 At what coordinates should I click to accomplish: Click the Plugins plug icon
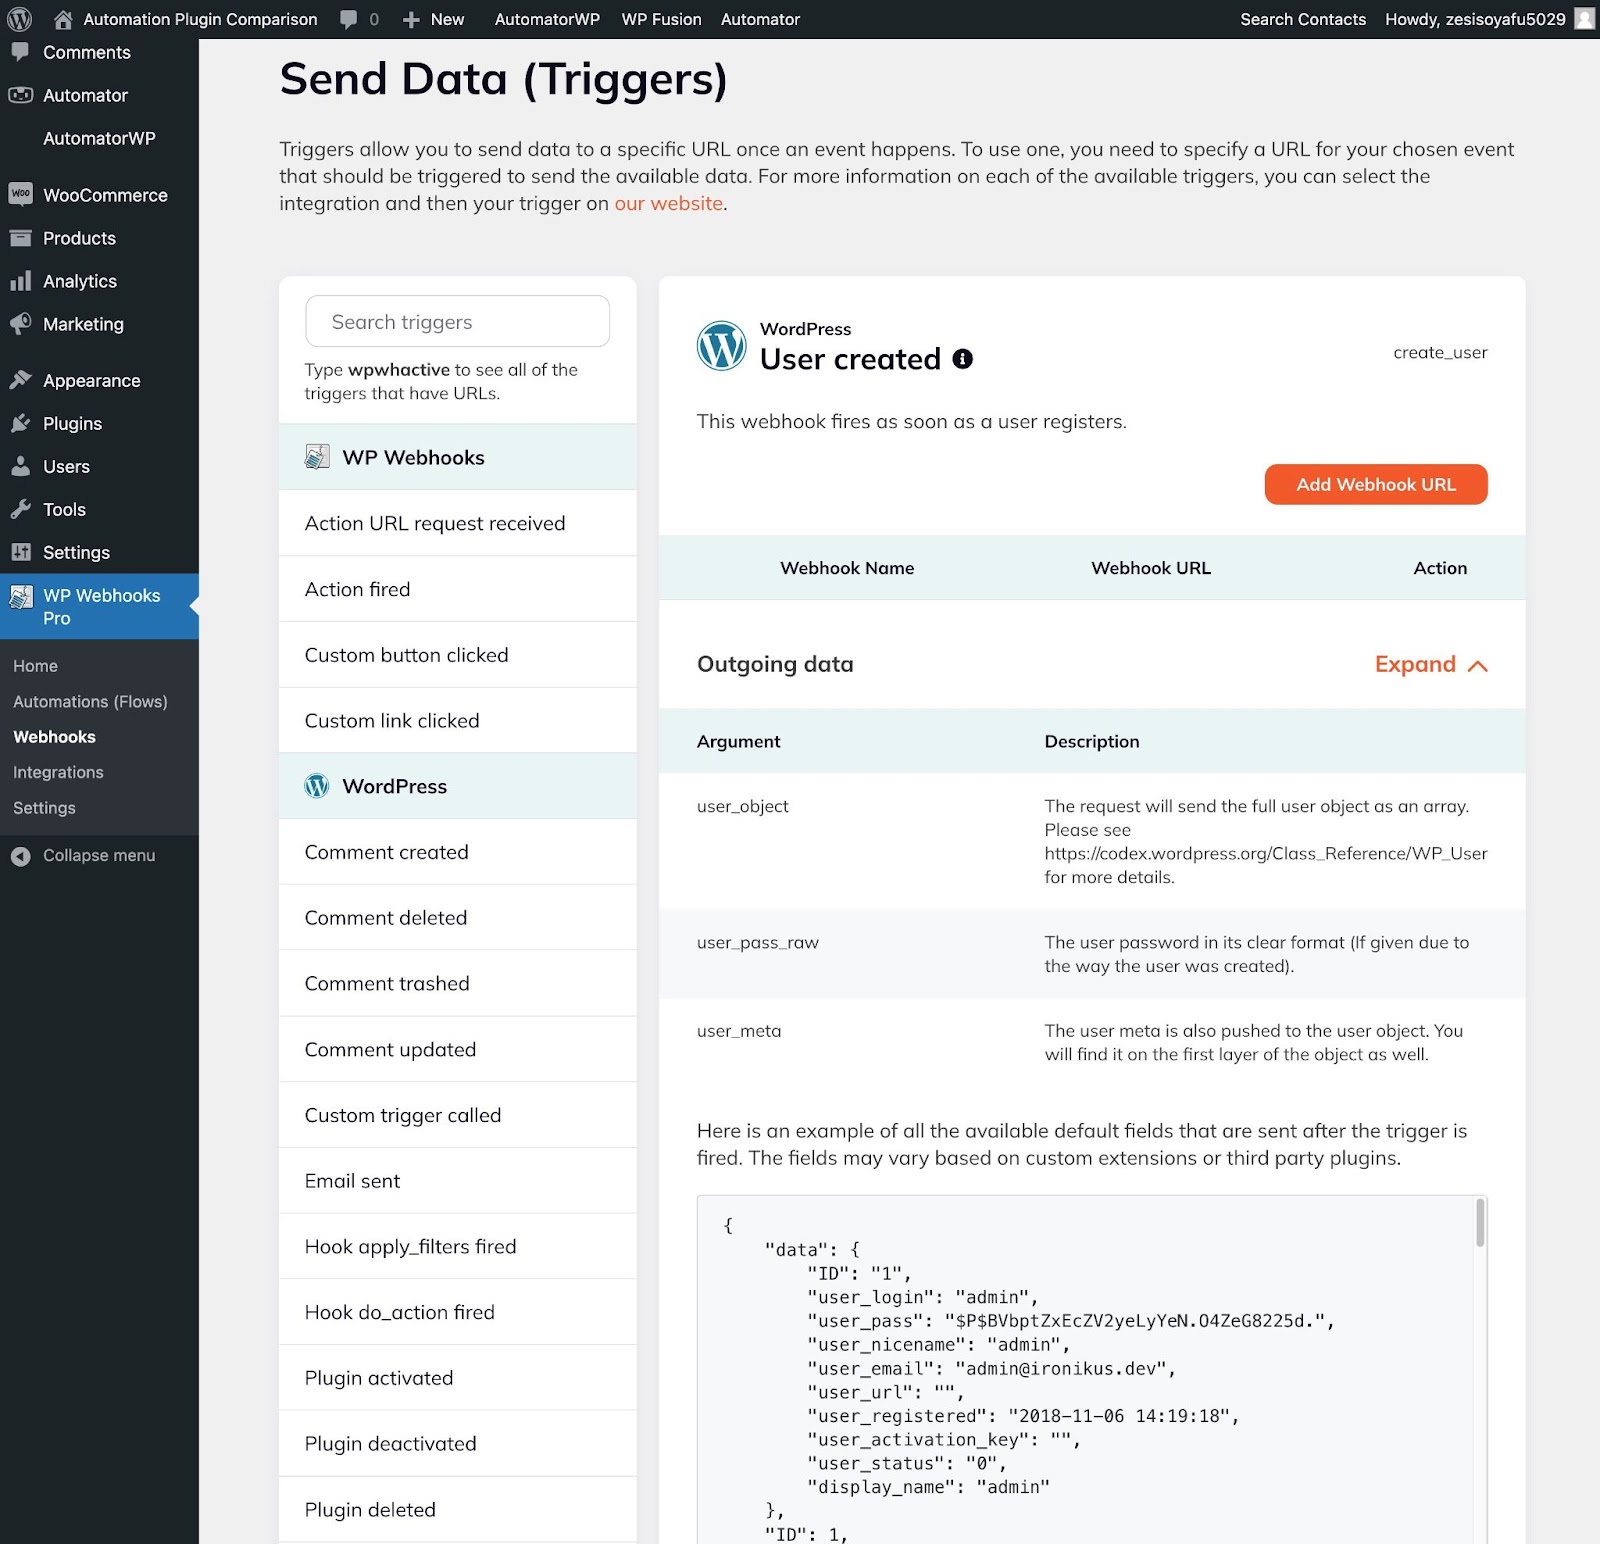[20, 423]
